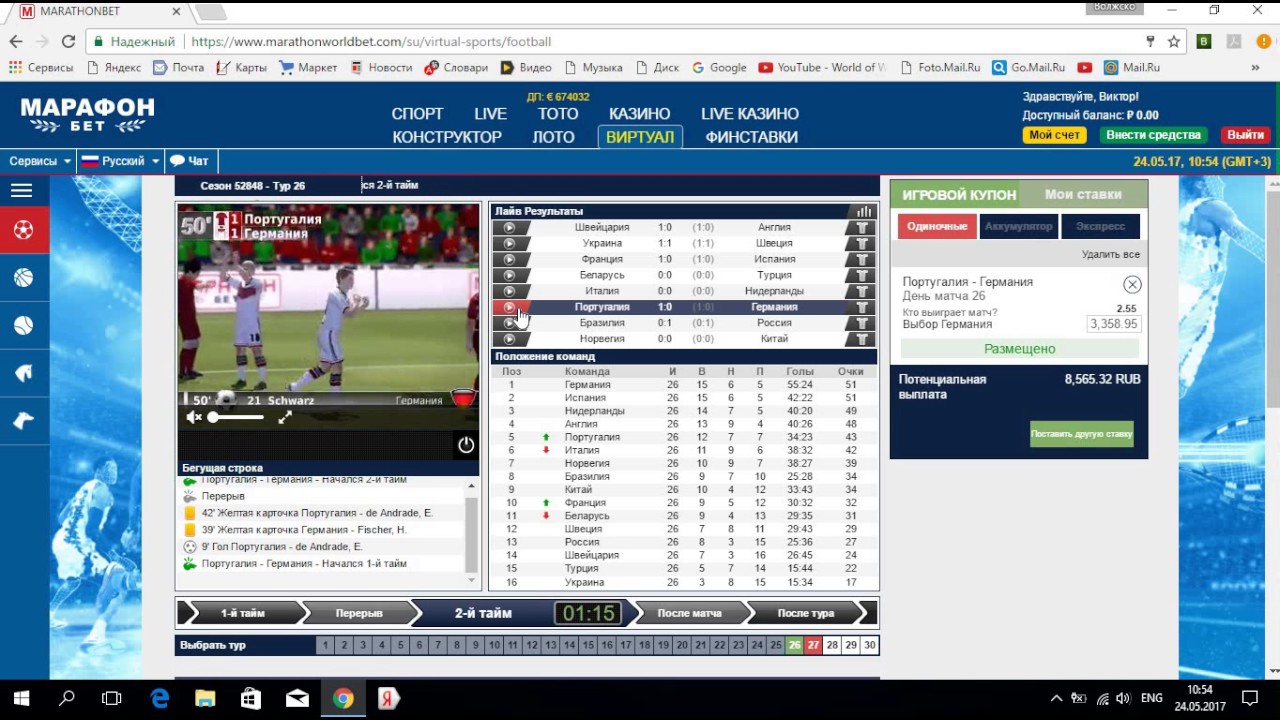Open the Лайв Результаты statistics chart icon
The width and height of the screenshot is (1280, 720).
[864, 211]
